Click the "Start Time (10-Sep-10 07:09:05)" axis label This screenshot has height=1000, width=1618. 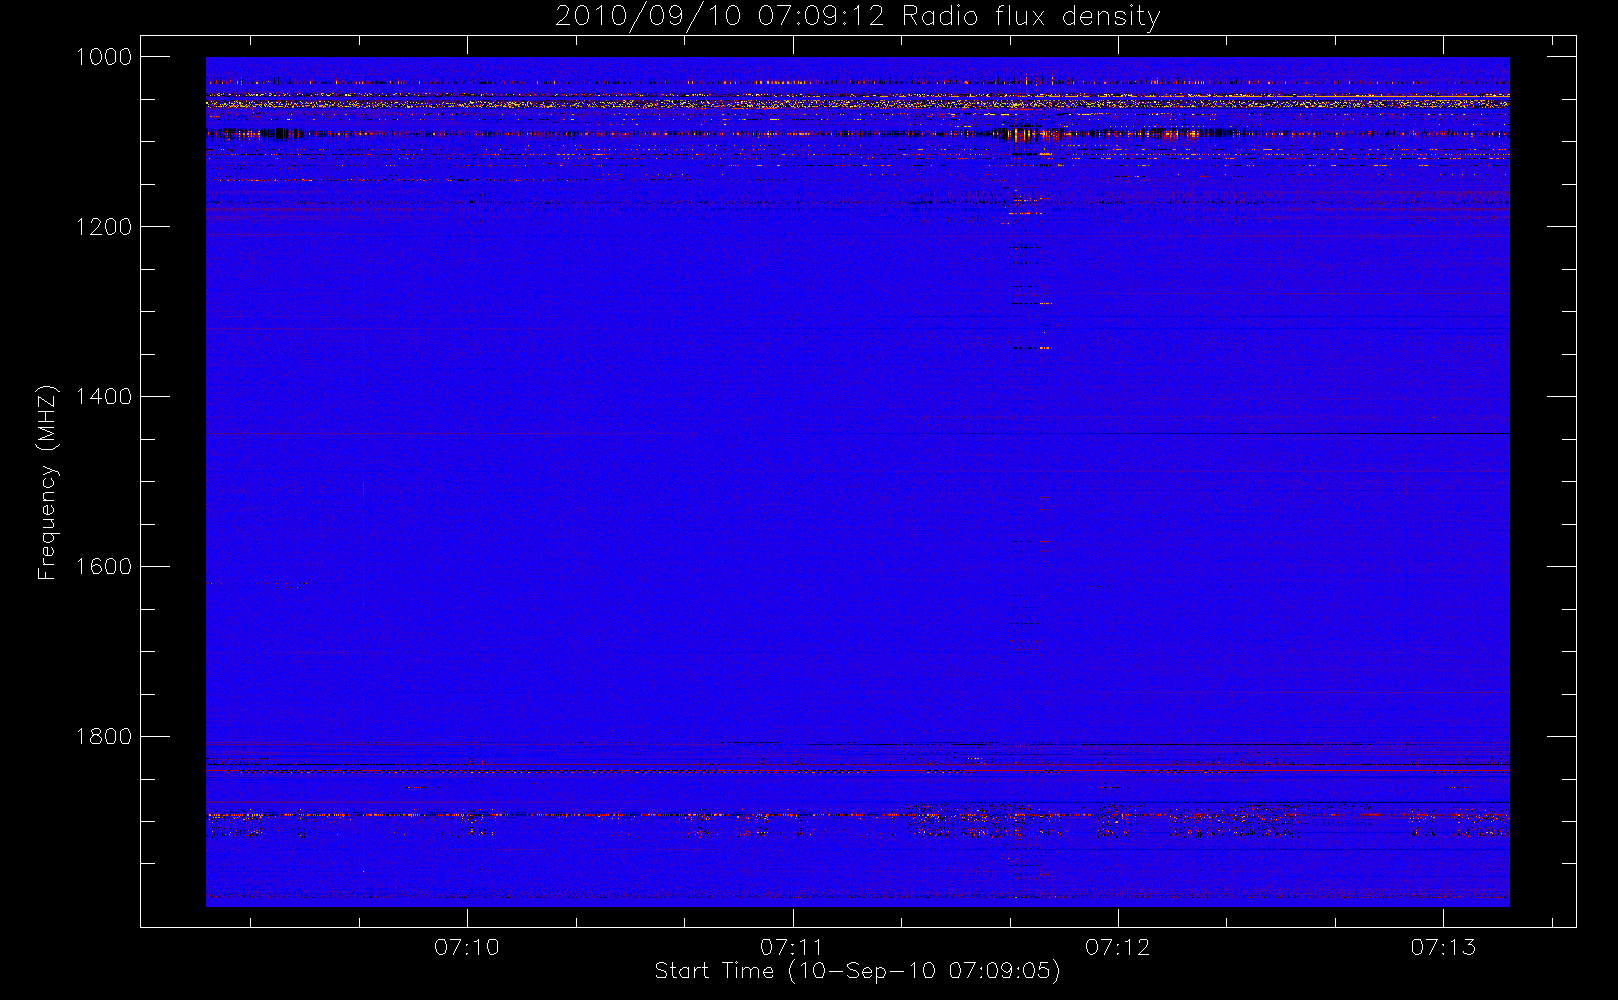857,971
